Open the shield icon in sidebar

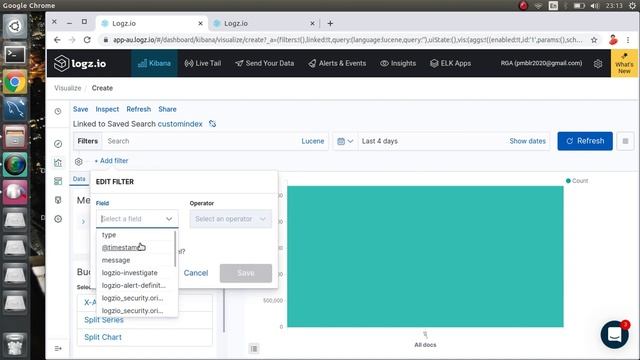tap(58, 200)
